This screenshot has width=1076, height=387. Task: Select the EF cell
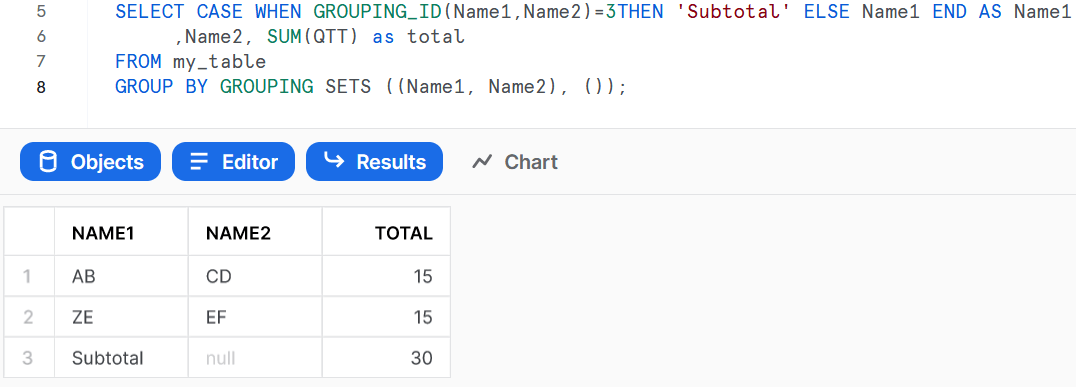[255, 317]
